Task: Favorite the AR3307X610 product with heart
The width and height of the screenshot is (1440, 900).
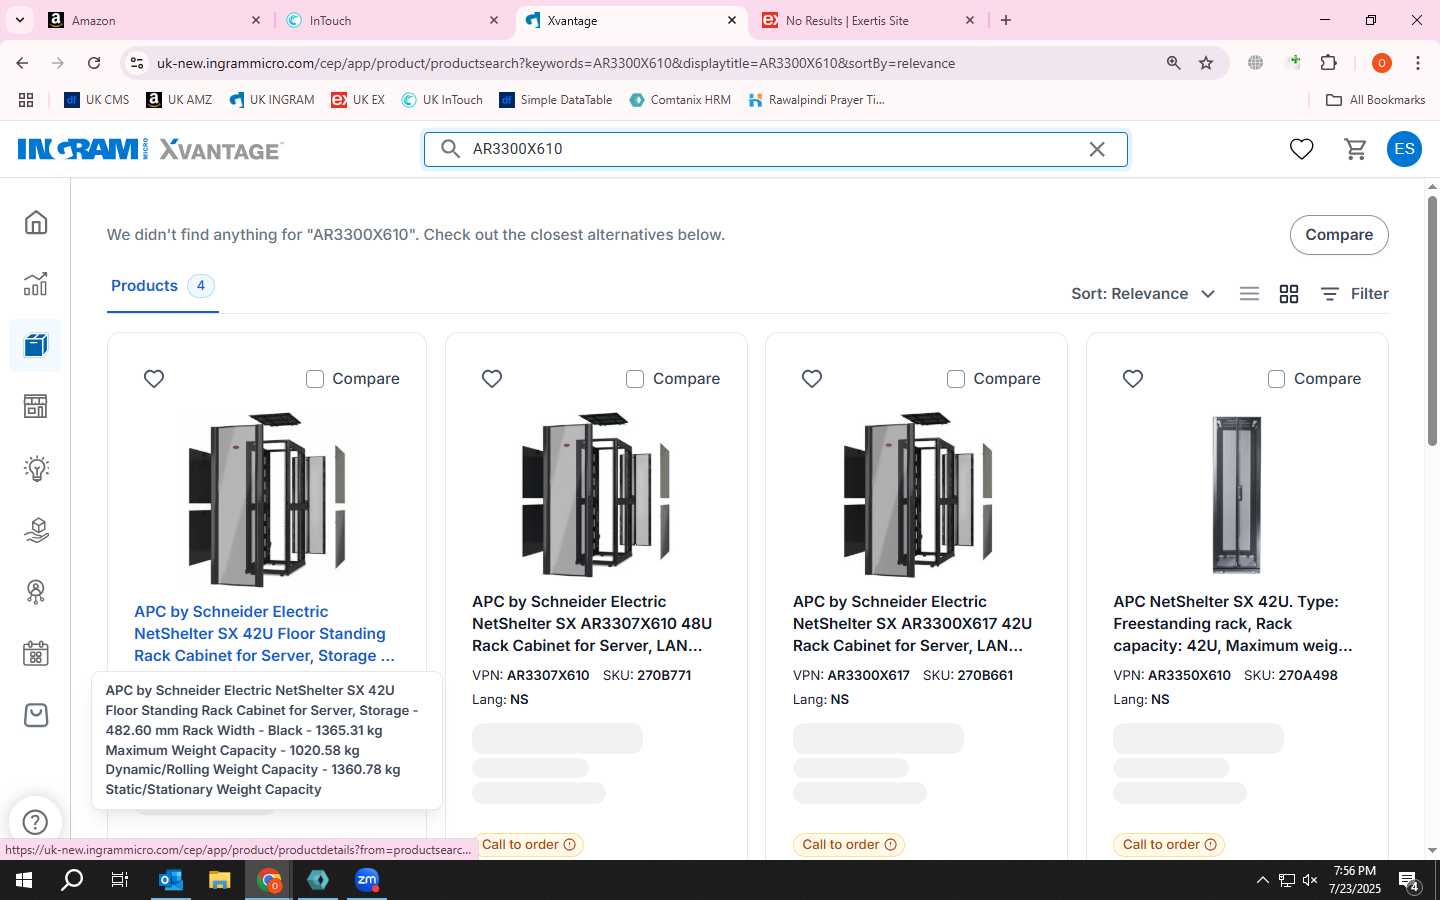Action: 492,379
